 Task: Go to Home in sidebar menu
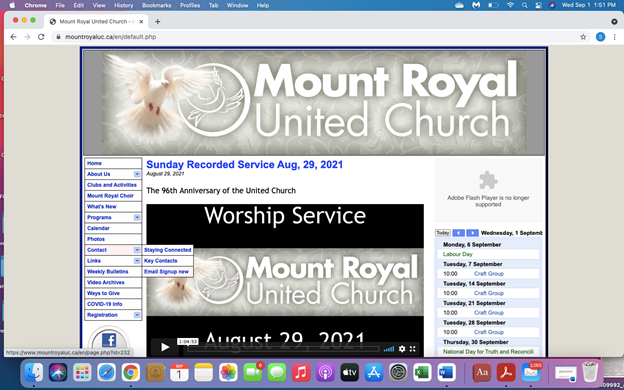pos(113,163)
